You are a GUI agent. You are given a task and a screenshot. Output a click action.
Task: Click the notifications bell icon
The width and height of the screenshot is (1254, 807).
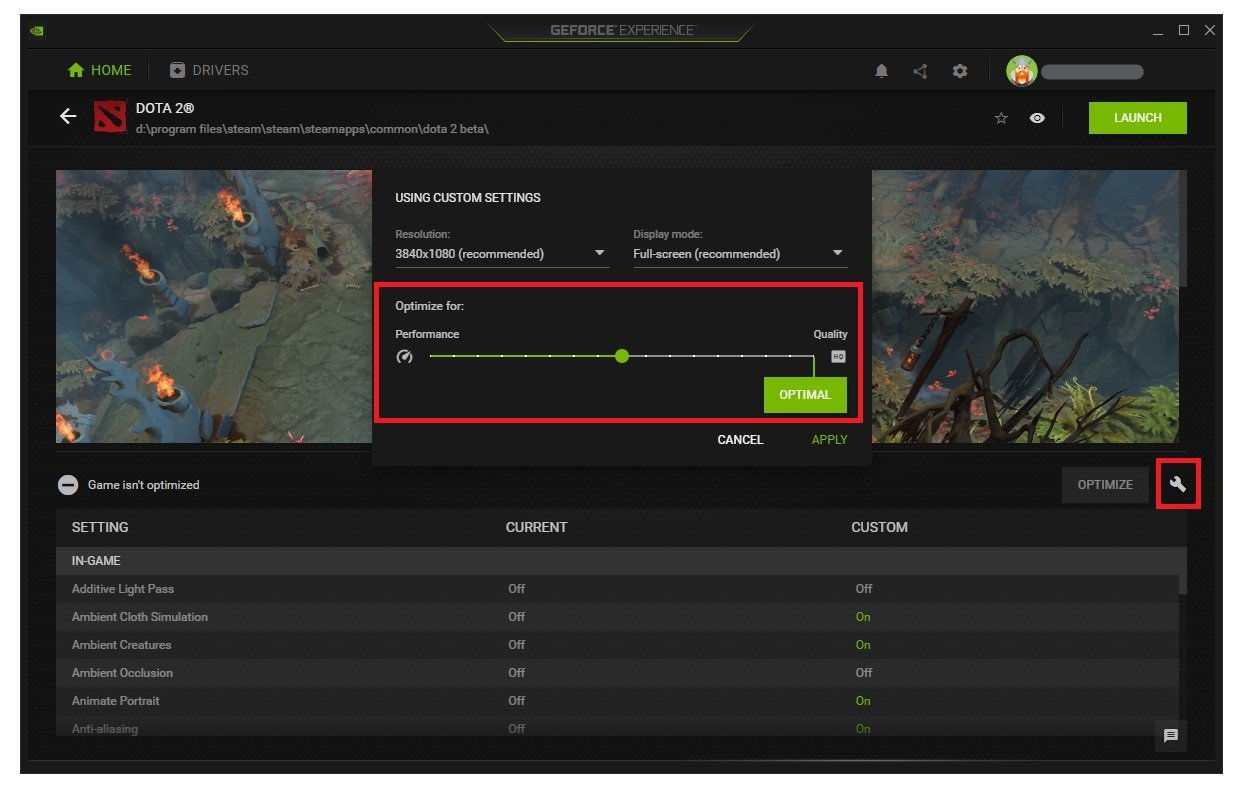881,71
